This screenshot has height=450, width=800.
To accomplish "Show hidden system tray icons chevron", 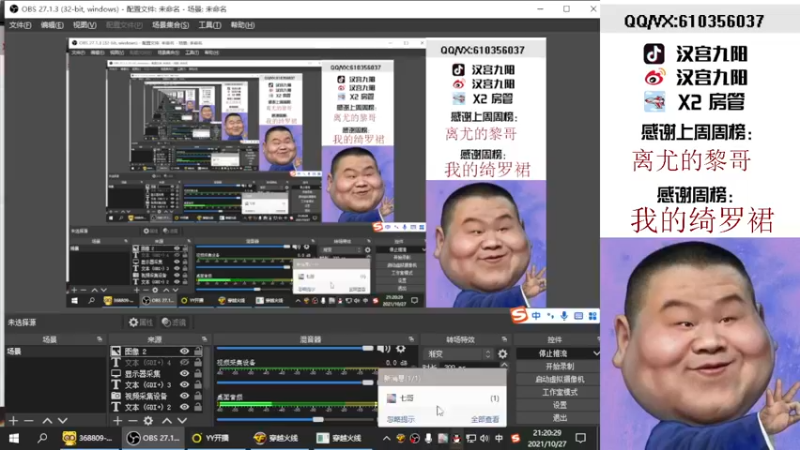I will pos(386,438).
